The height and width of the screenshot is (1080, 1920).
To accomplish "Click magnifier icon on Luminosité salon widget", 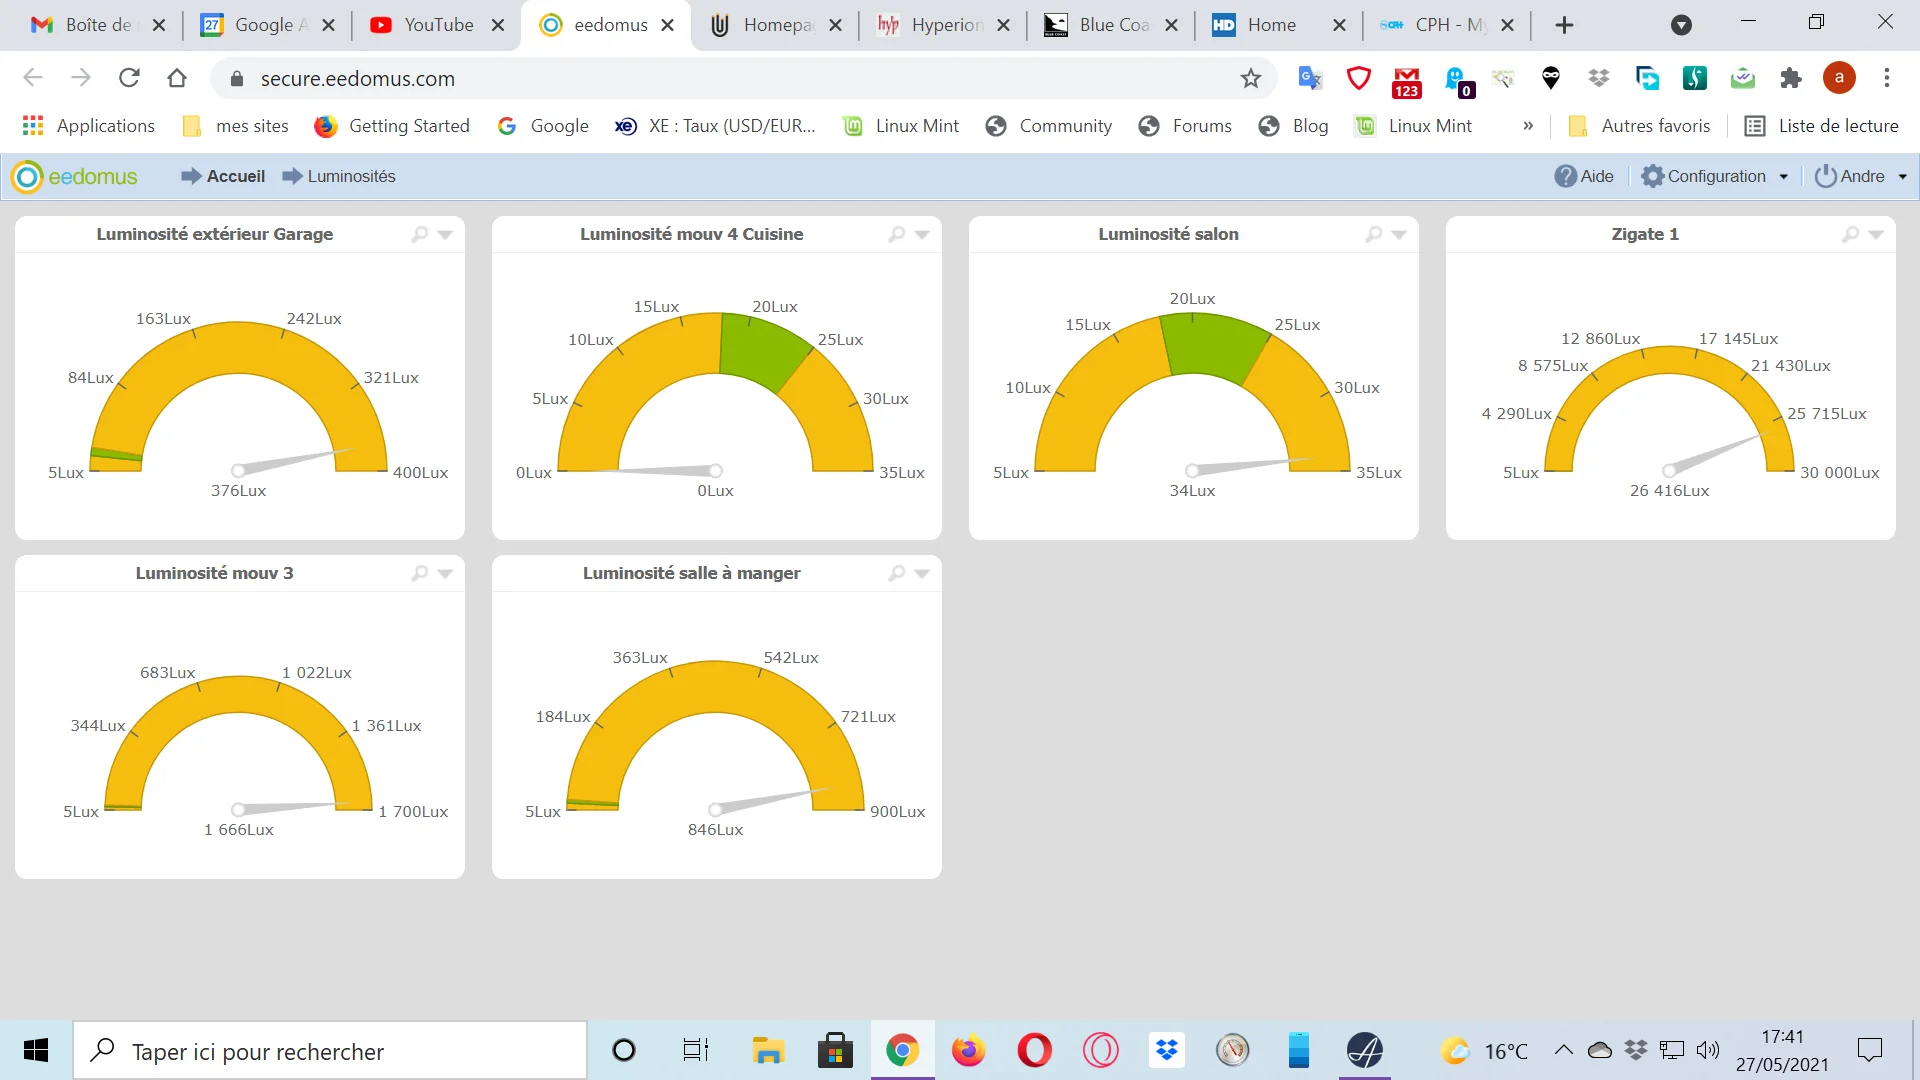I will [1374, 234].
